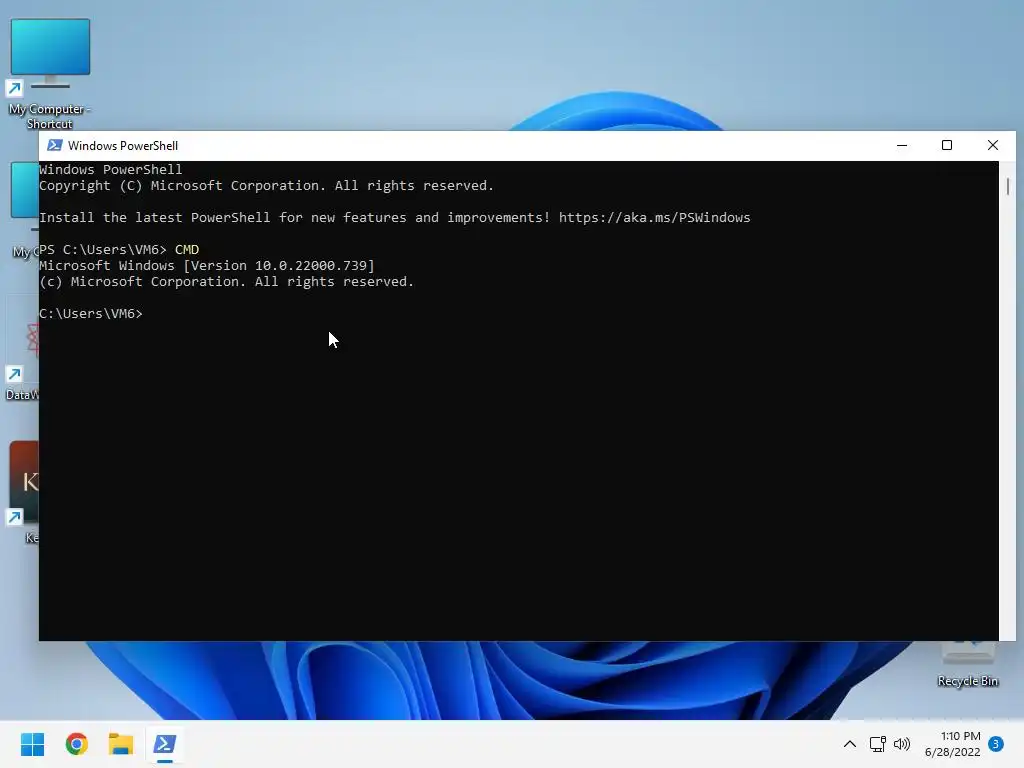Open the volume speaker icon

pos(902,744)
